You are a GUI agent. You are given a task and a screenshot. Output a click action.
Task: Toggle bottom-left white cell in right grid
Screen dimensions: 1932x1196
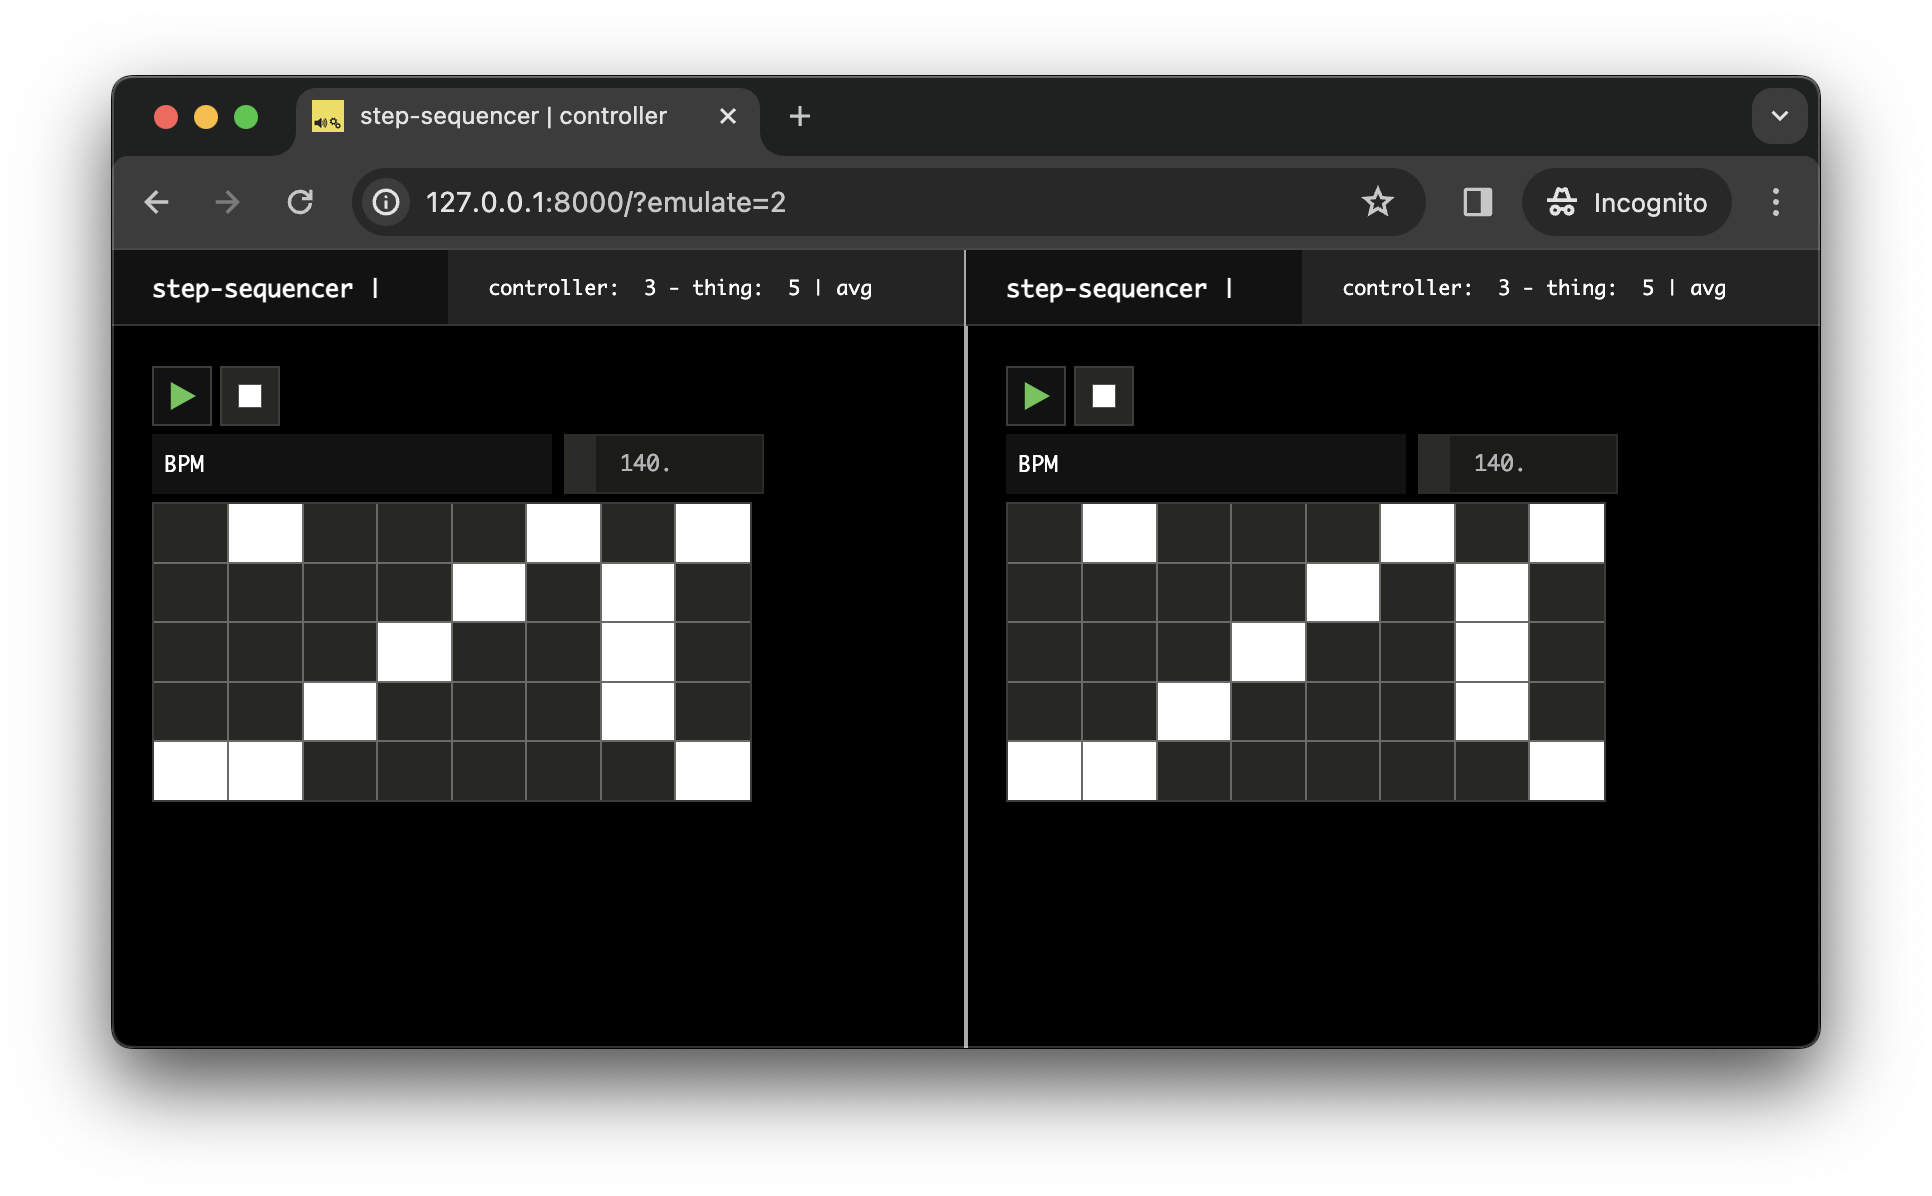tap(1044, 771)
